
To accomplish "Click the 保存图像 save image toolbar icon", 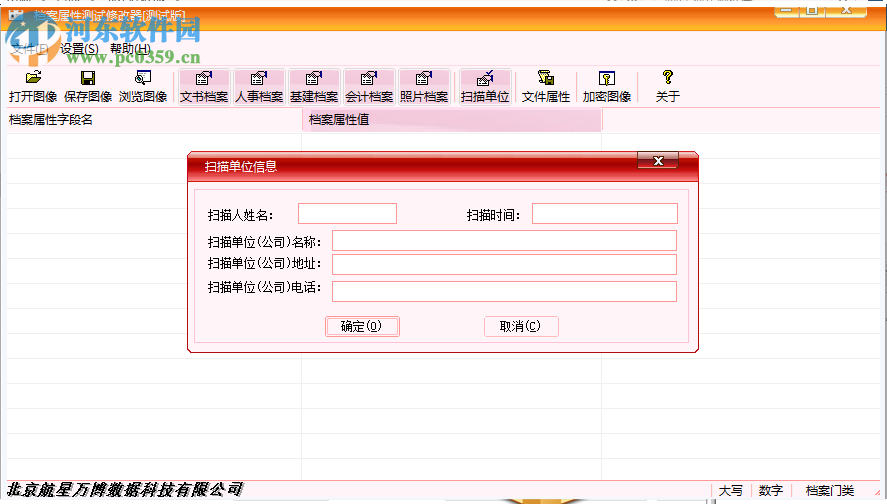I will [x=88, y=87].
